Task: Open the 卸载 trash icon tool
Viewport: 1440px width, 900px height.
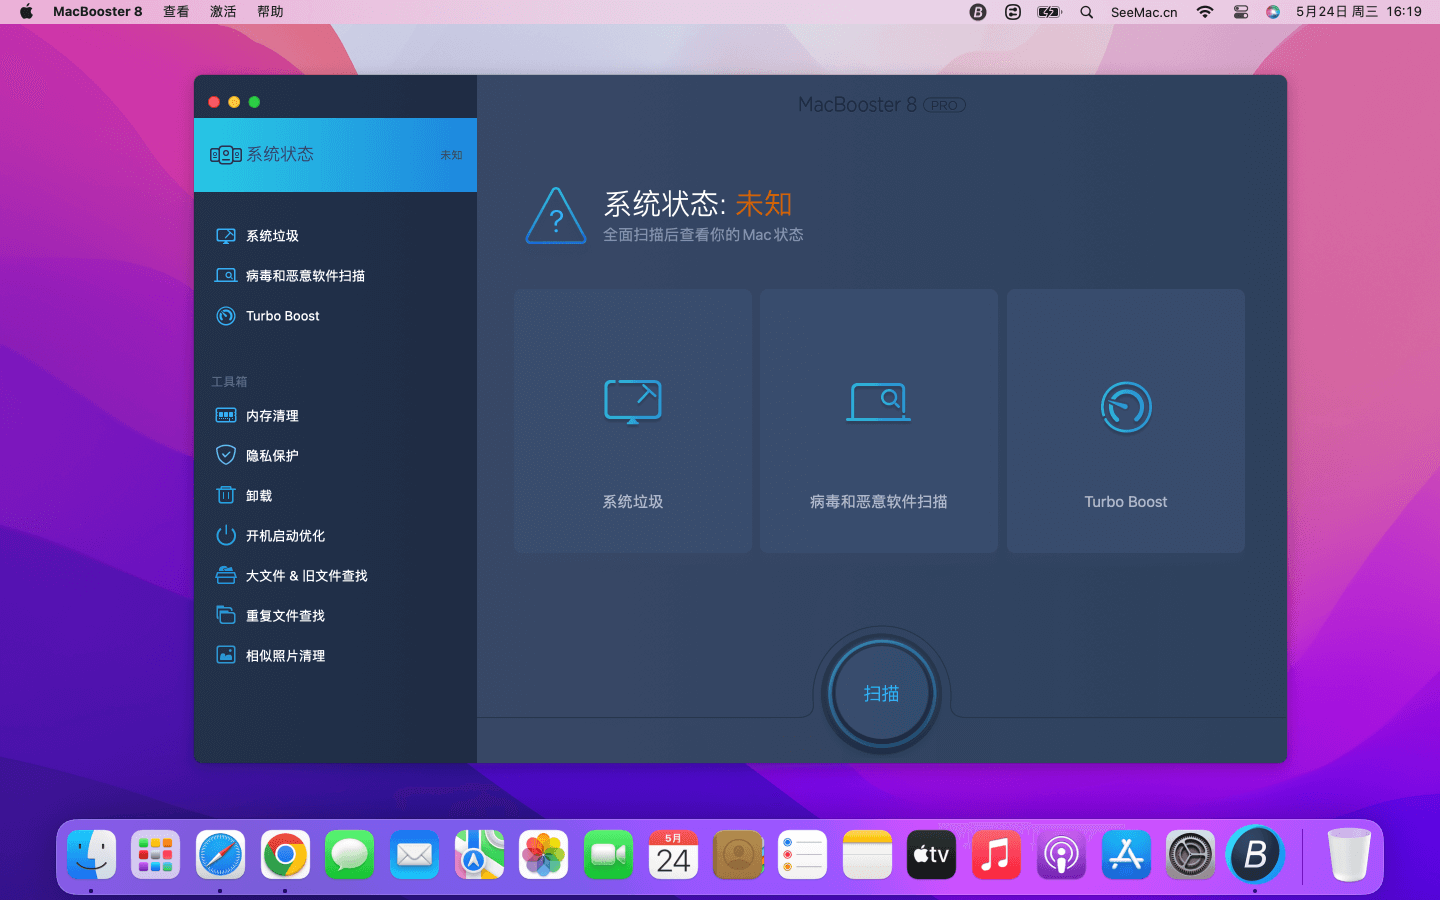Action: coord(226,496)
